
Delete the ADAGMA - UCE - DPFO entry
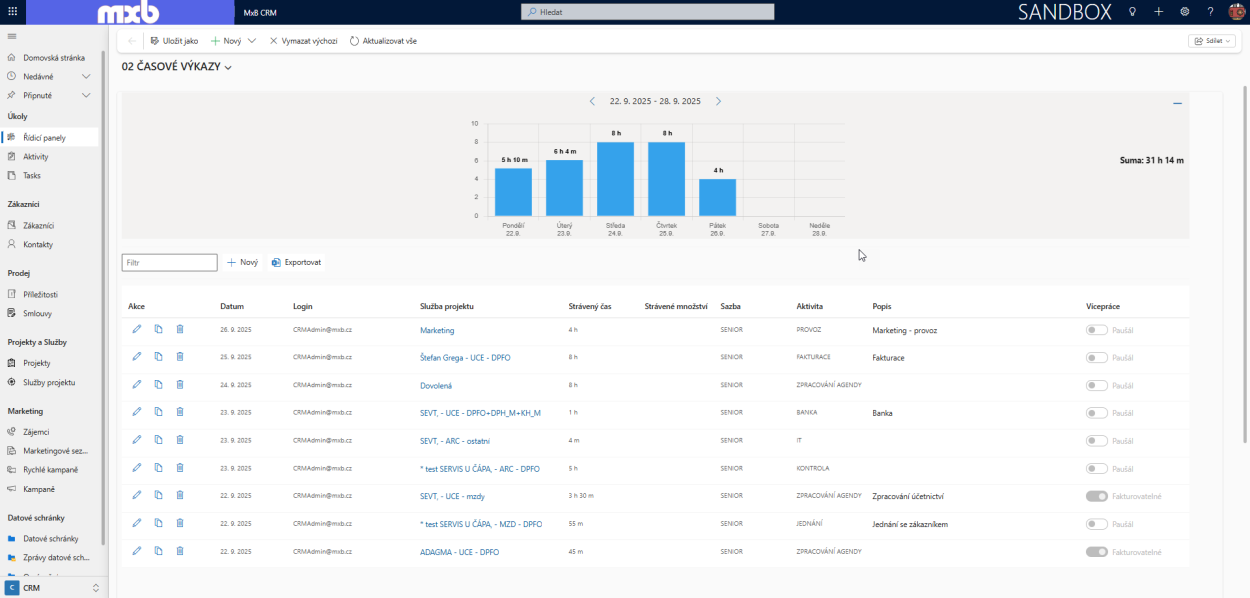coord(180,551)
